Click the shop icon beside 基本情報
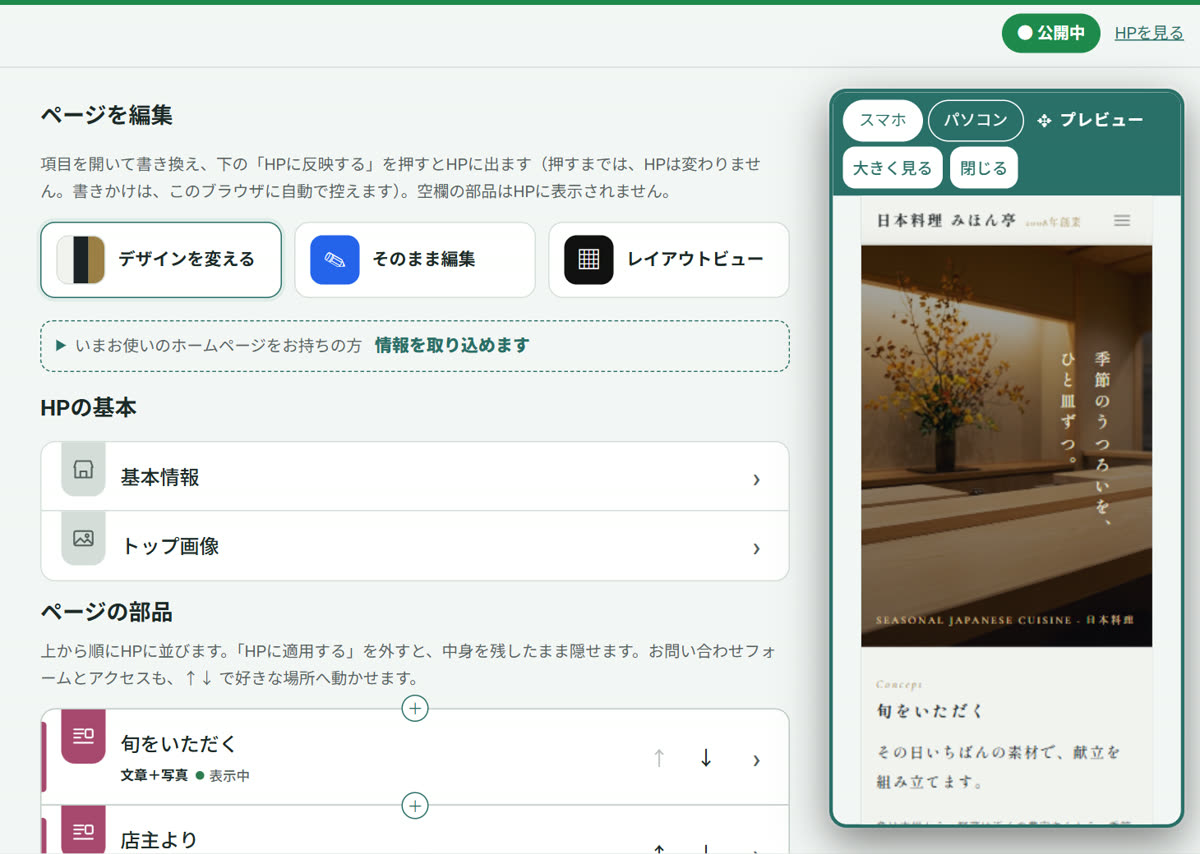Image resolution: width=1200 pixels, height=854 pixels. pos(83,470)
